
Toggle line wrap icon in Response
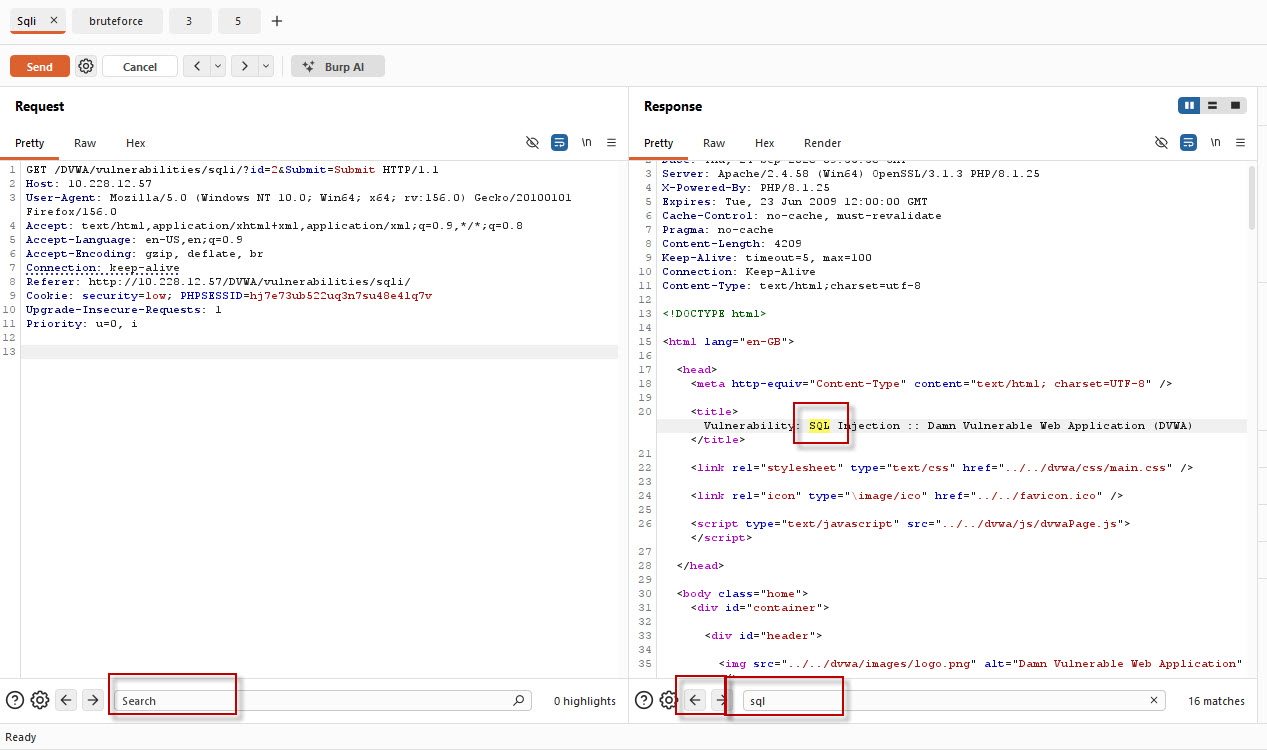[x=1188, y=143]
